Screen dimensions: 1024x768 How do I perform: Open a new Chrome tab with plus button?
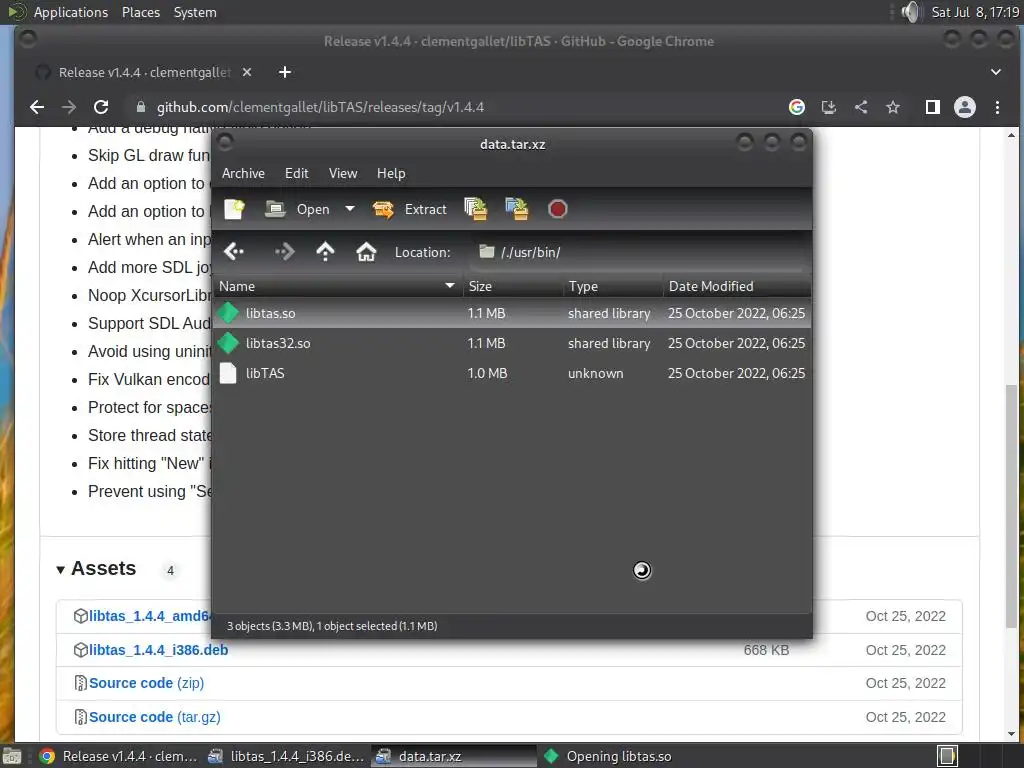click(x=285, y=72)
